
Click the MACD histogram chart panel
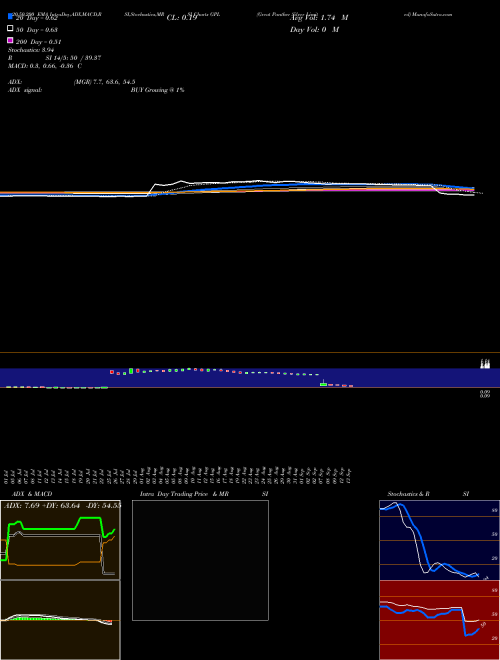click(60, 620)
